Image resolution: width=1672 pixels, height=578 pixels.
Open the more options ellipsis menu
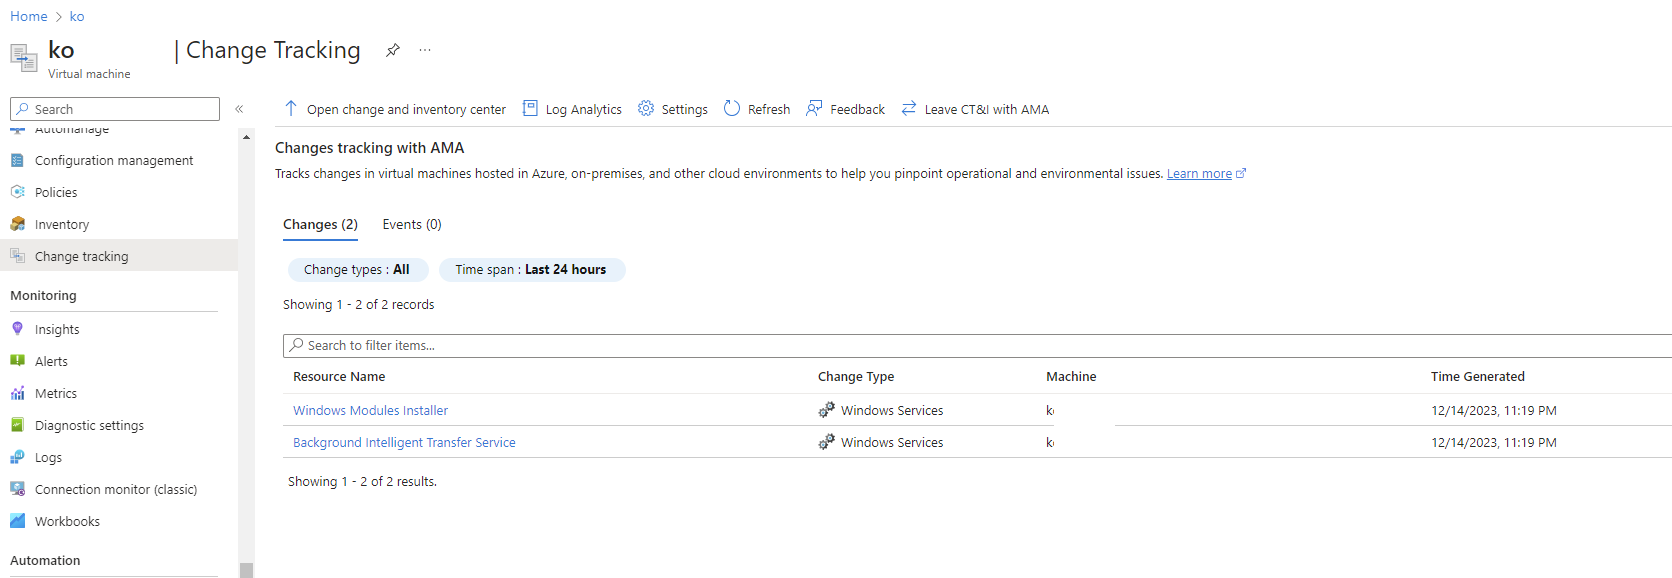[425, 50]
